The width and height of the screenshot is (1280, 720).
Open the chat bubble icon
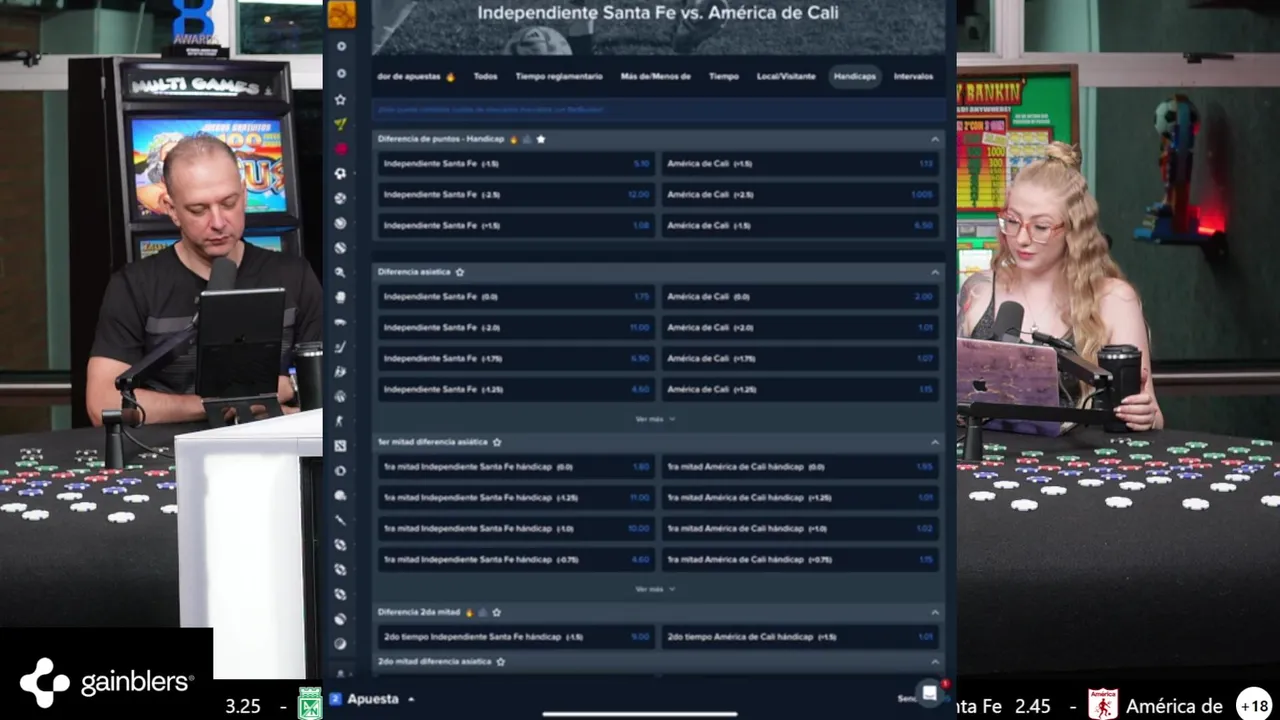[x=930, y=693]
